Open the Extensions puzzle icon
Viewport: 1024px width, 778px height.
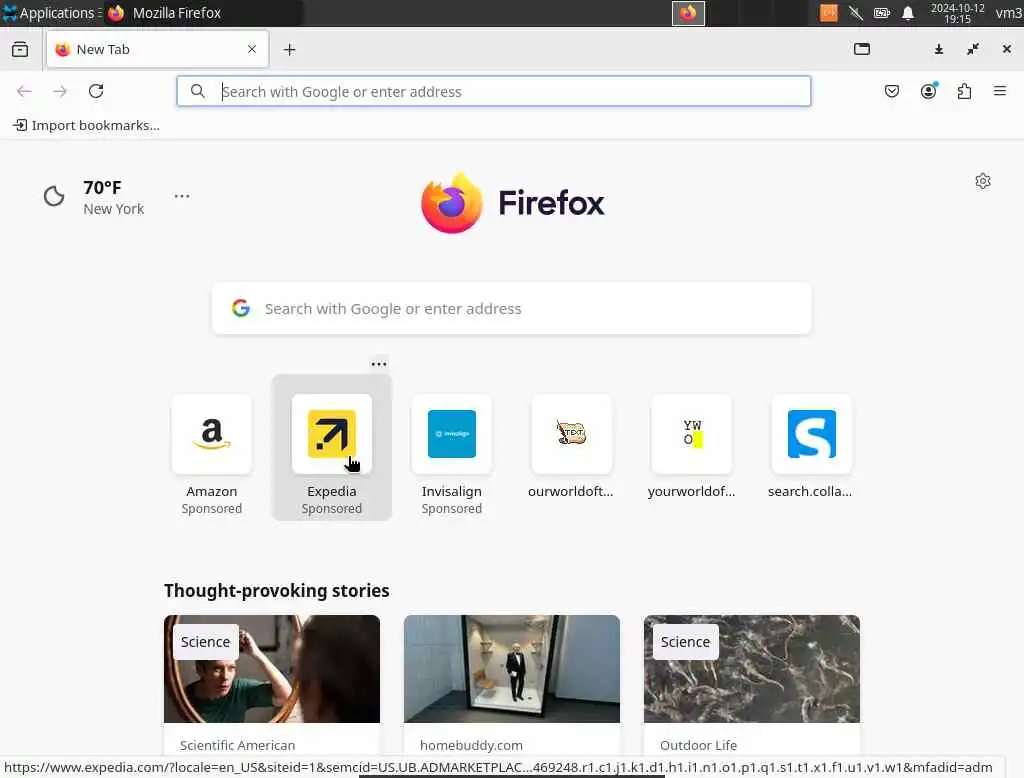click(965, 91)
